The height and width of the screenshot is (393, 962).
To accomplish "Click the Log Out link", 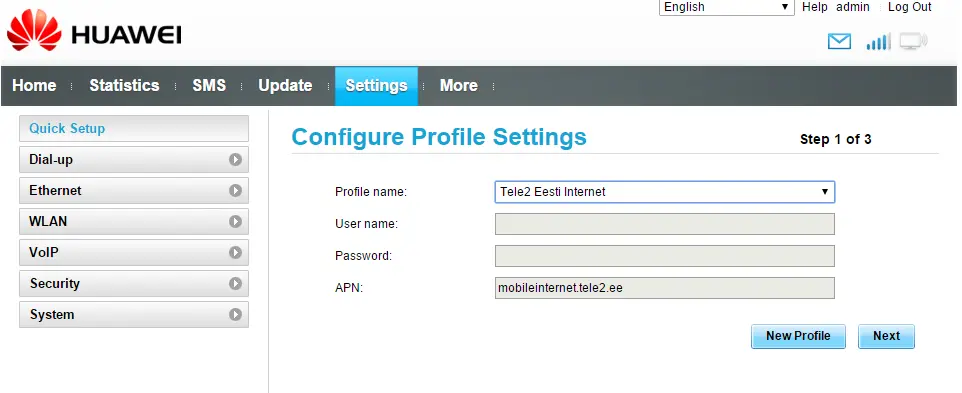I will (x=909, y=7).
